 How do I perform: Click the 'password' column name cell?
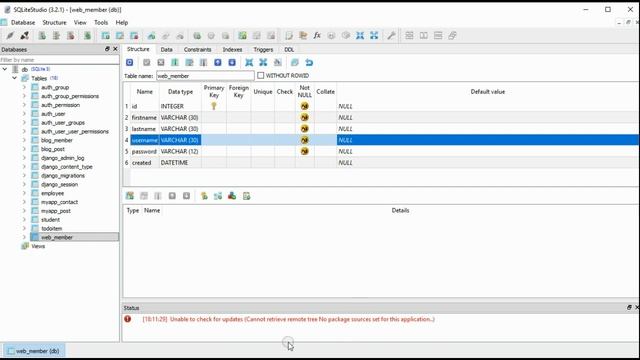(144, 151)
